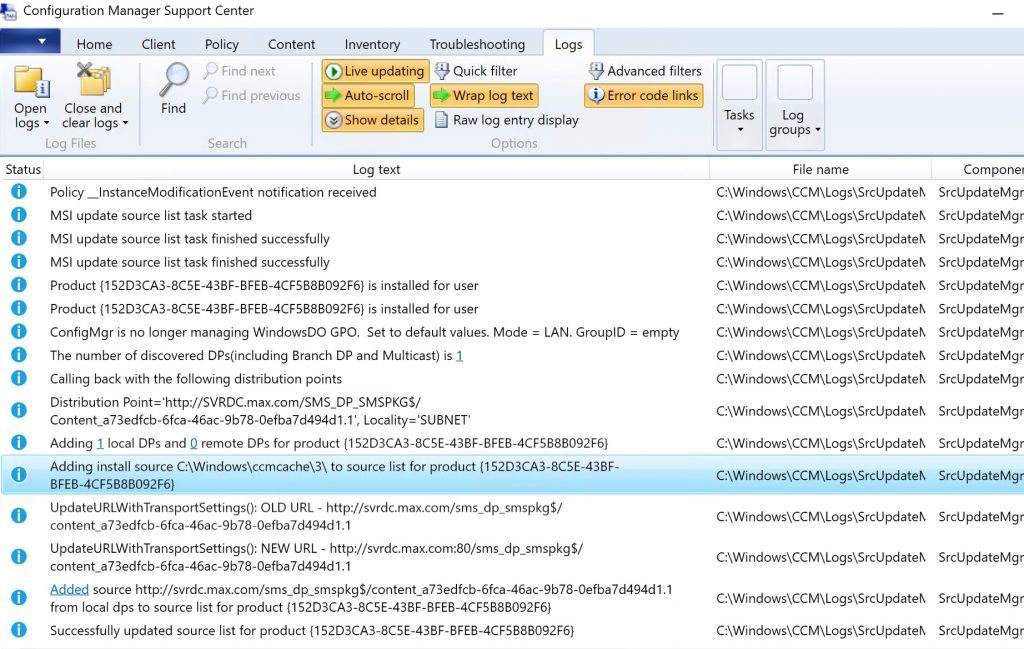The width and height of the screenshot is (1024, 649).
Task: Open the Inventory tab
Action: coord(372,44)
